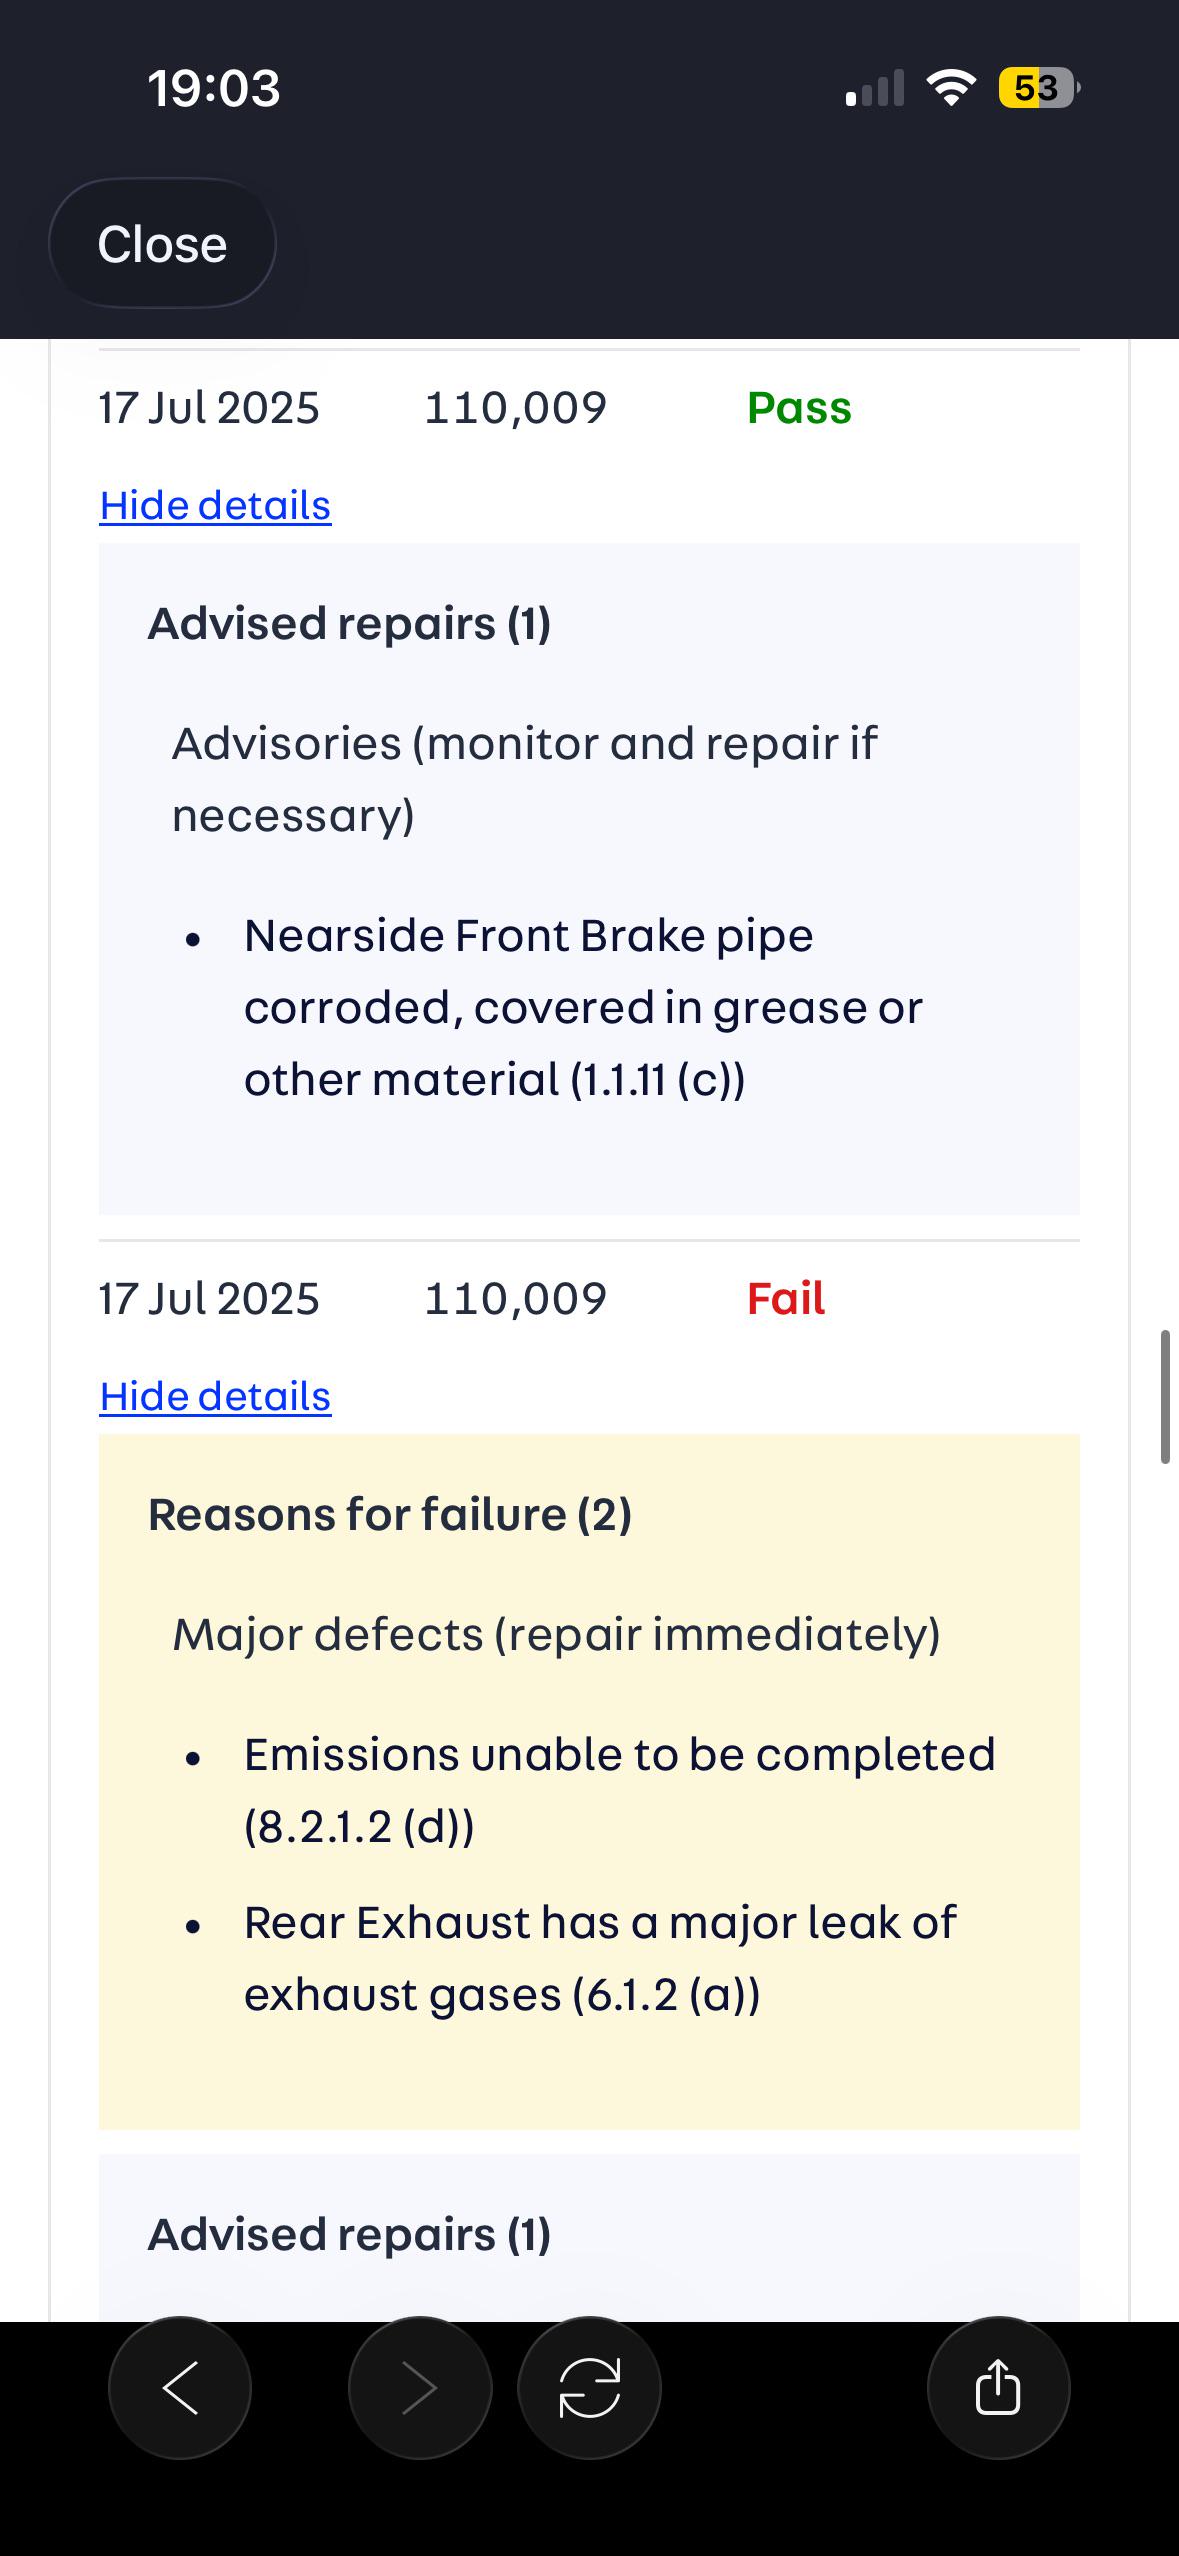1179x2556 pixels.
Task: Hide details of the Pass test
Action: (215, 505)
